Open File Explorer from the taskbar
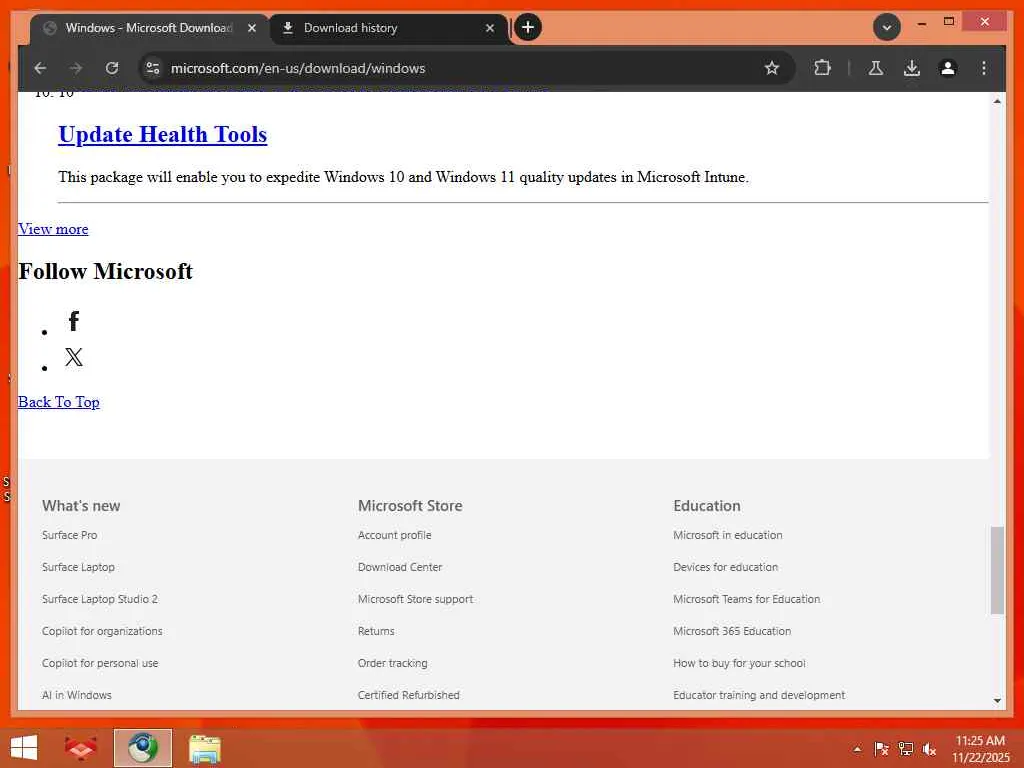 tap(205, 748)
